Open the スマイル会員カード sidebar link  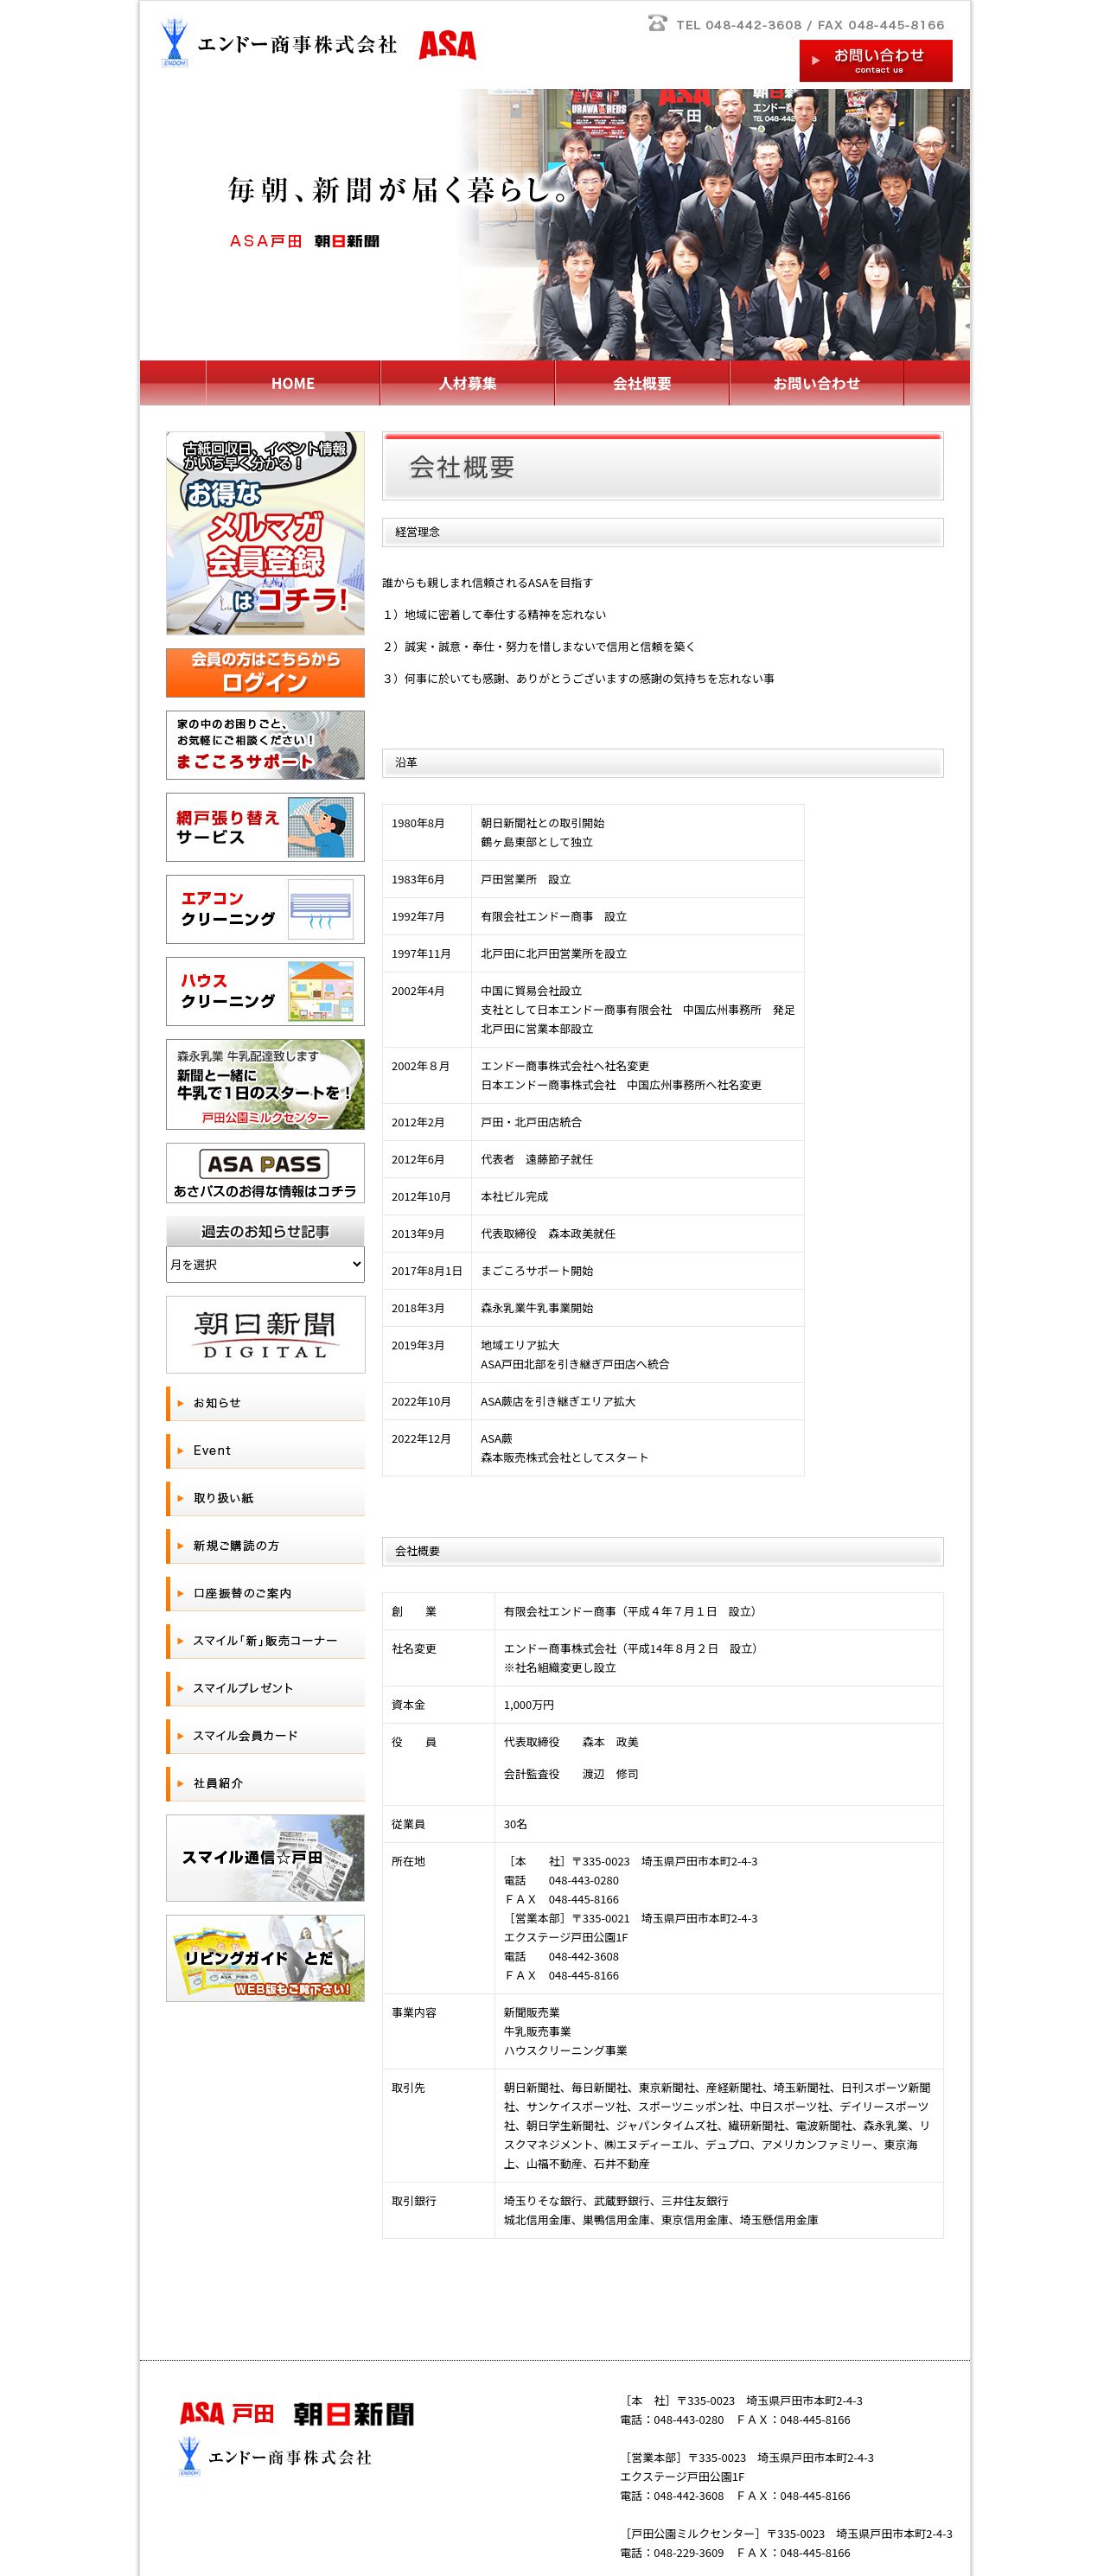(265, 1736)
